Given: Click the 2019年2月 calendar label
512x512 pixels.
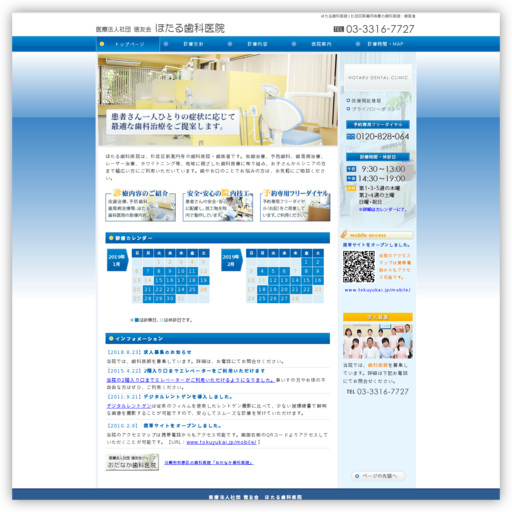Looking at the screenshot, I should (x=231, y=260).
